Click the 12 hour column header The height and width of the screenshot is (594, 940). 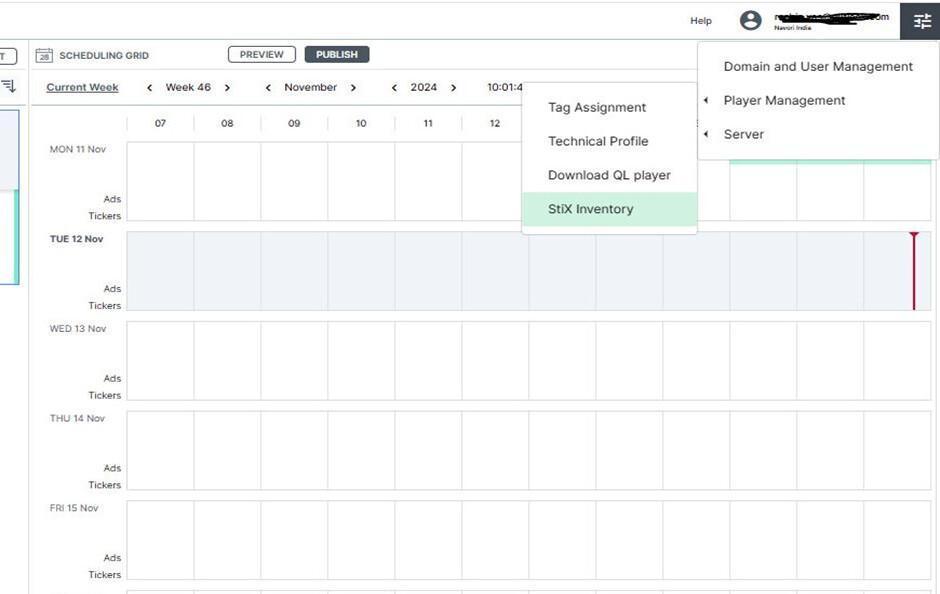(495, 123)
